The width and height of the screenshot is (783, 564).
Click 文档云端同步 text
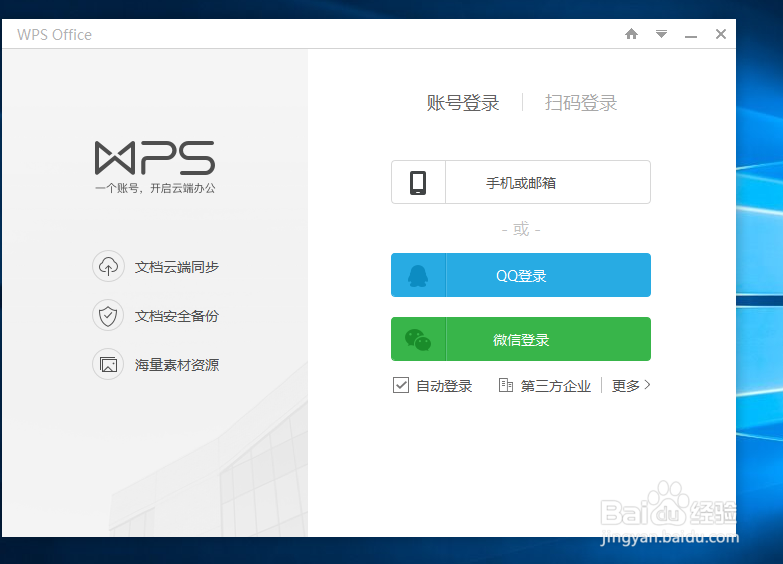pos(177,267)
